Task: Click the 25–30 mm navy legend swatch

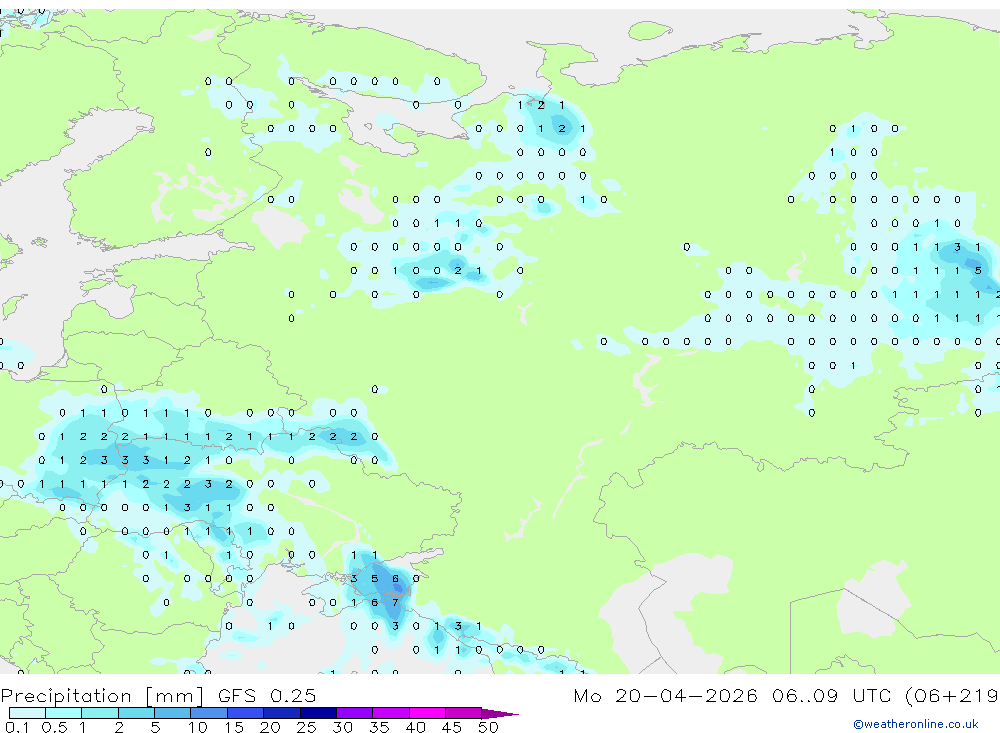Action: click(318, 713)
